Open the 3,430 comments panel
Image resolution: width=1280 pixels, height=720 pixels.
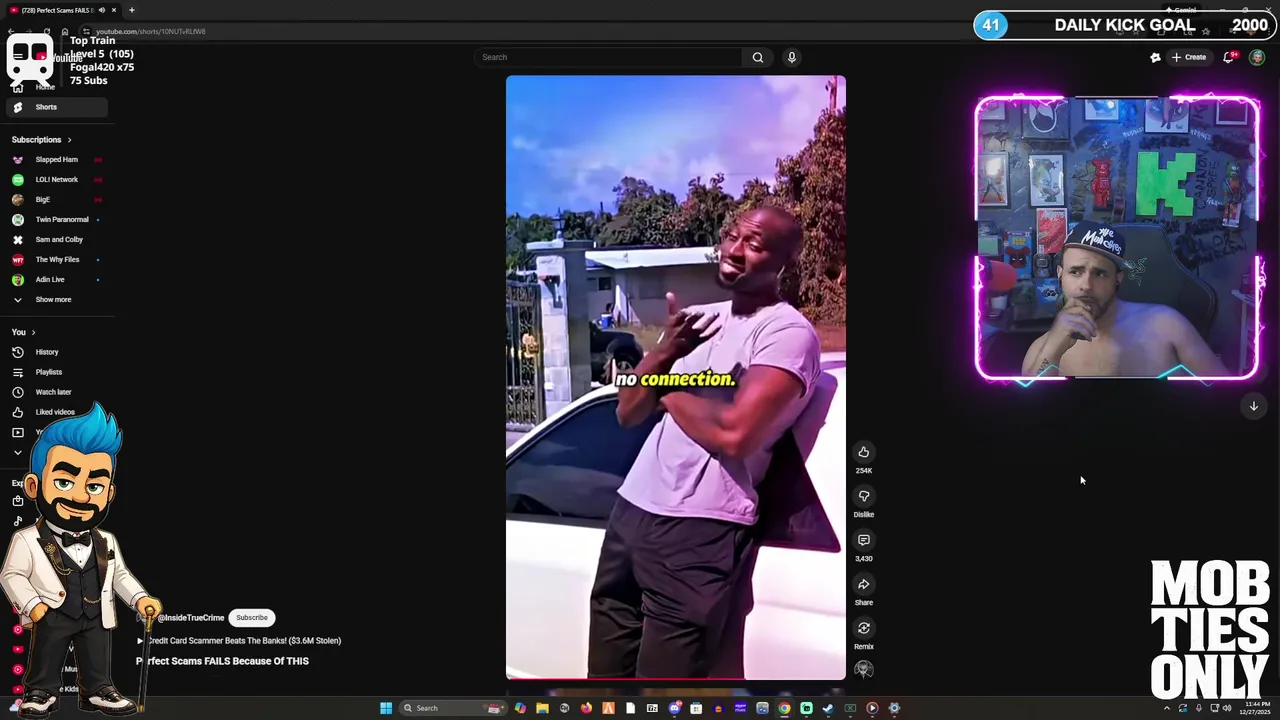click(864, 540)
